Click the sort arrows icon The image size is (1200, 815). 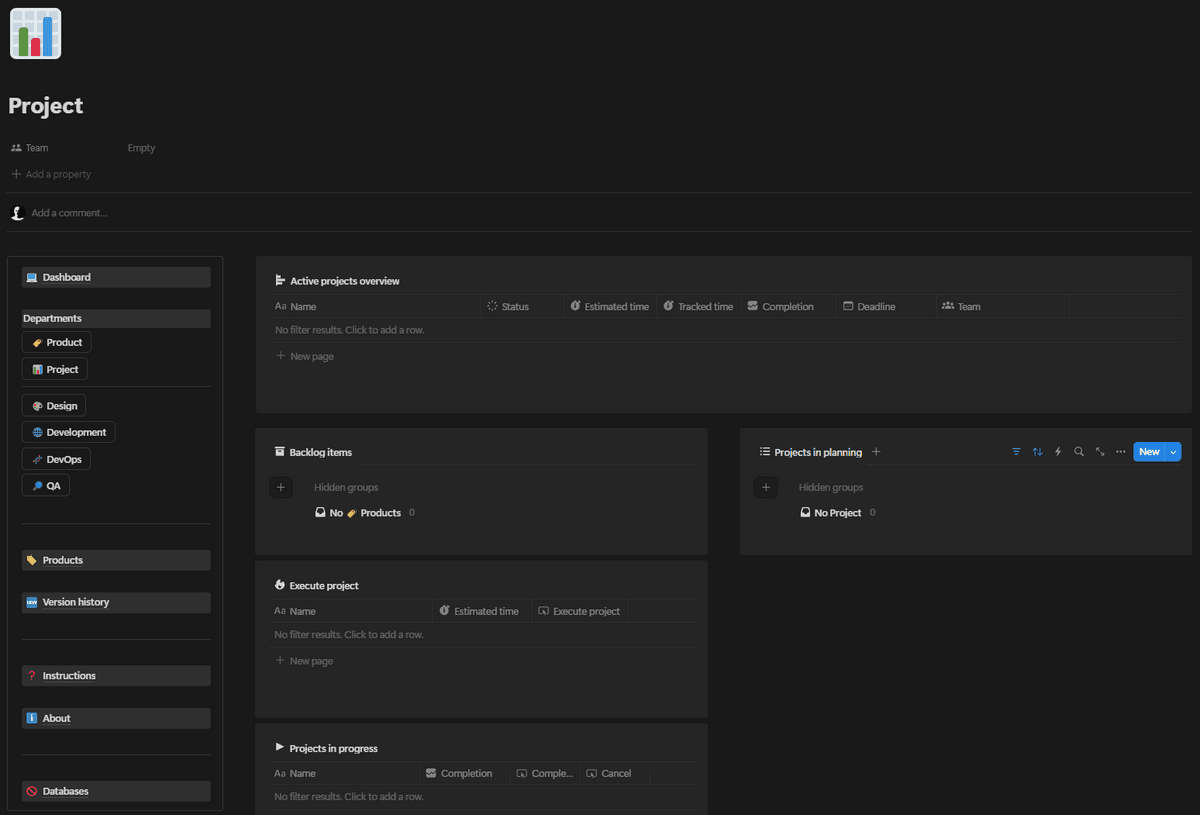click(x=1037, y=452)
